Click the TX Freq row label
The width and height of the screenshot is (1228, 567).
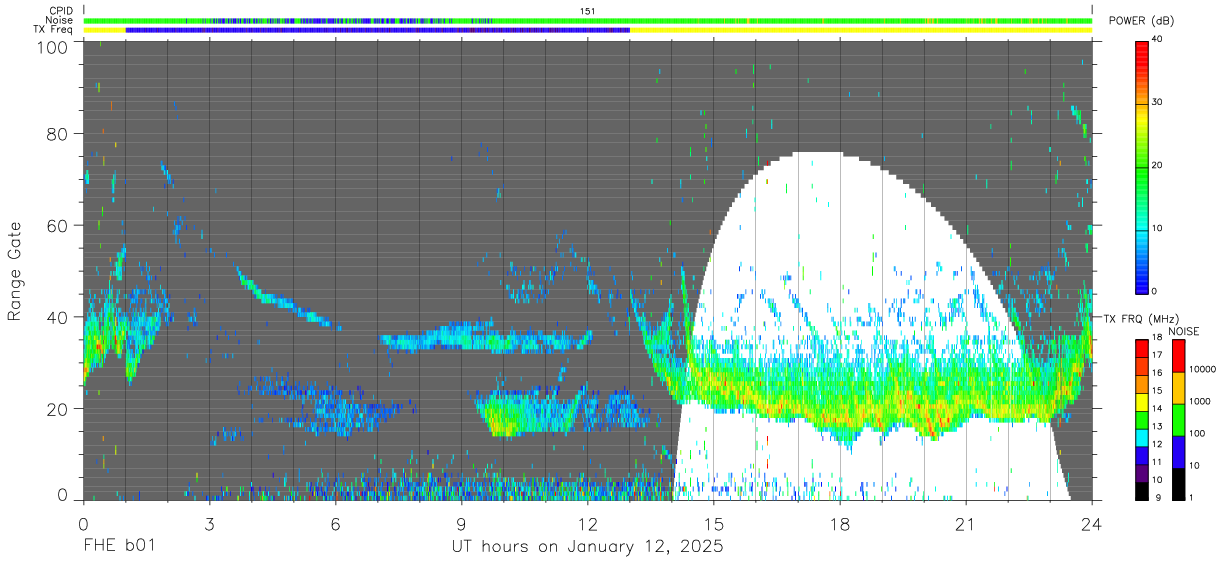[x=53, y=29]
